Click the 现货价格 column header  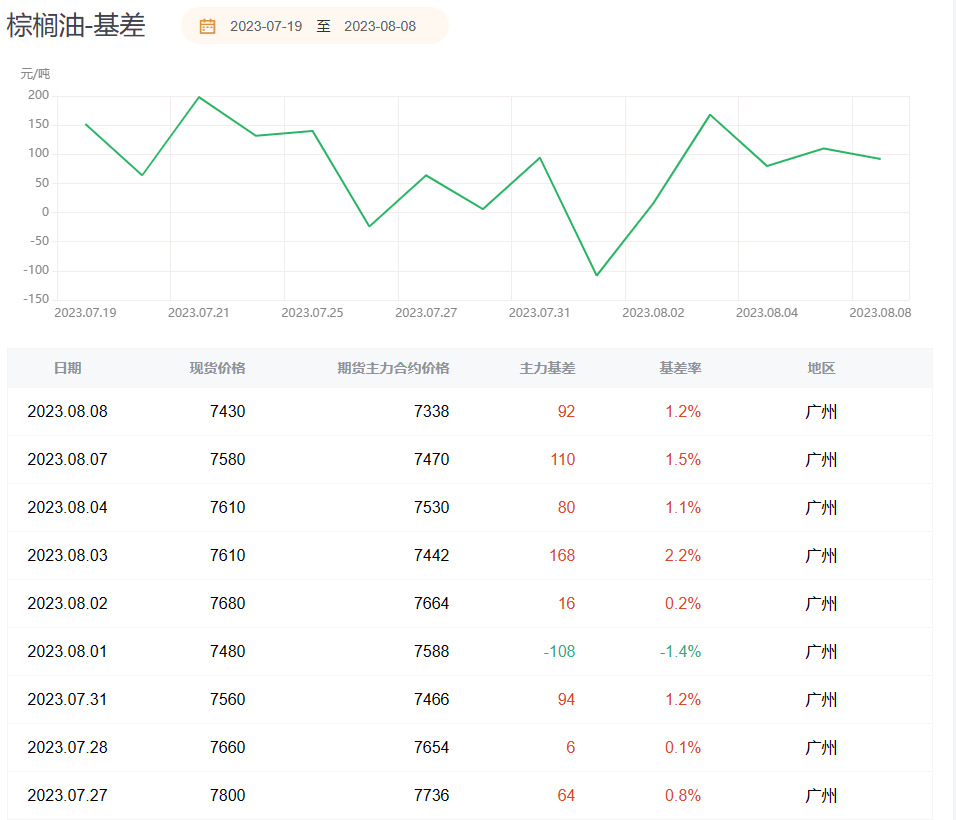(x=217, y=368)
